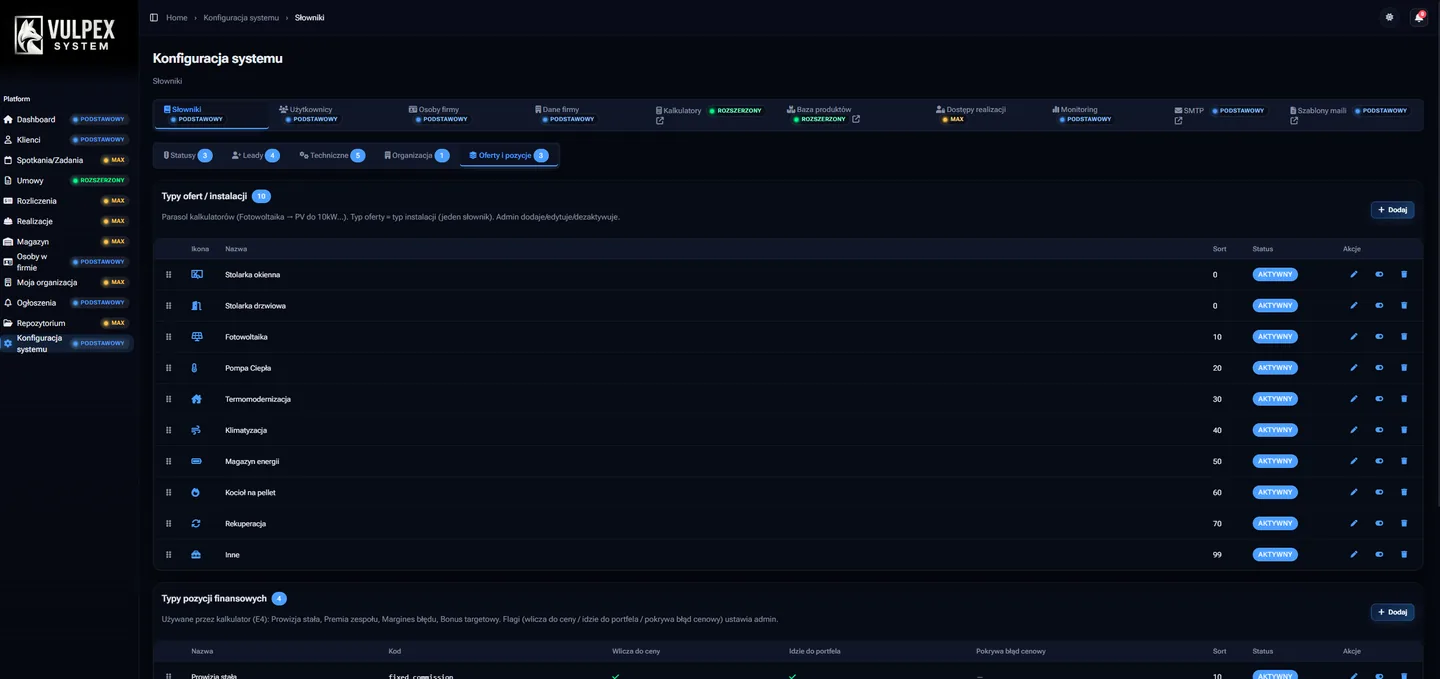Toggle the Pompa Ciepła status switch

pos(1379,368)
